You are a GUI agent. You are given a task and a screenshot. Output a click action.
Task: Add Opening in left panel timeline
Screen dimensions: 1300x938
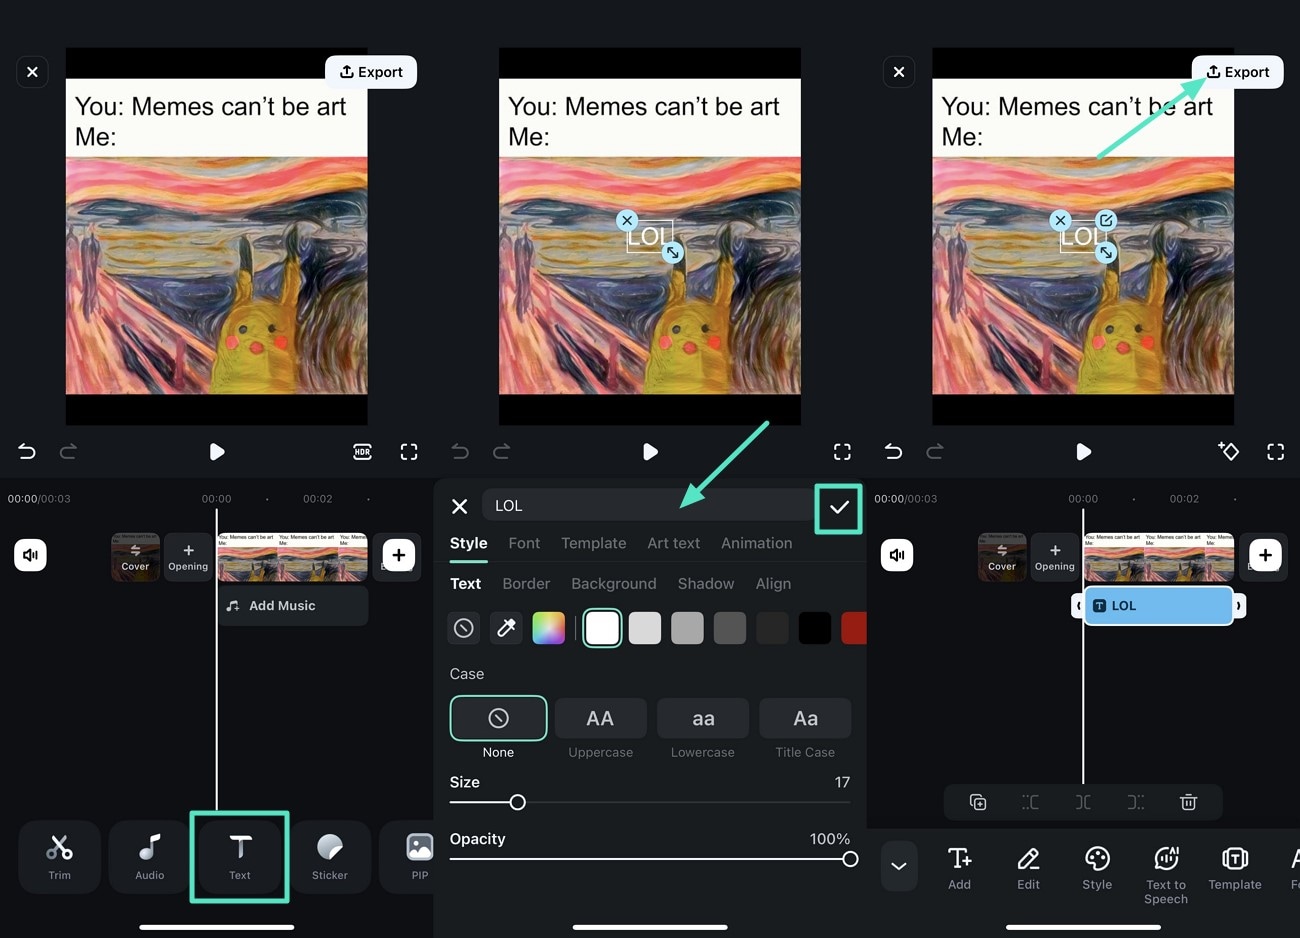(188, 557)
